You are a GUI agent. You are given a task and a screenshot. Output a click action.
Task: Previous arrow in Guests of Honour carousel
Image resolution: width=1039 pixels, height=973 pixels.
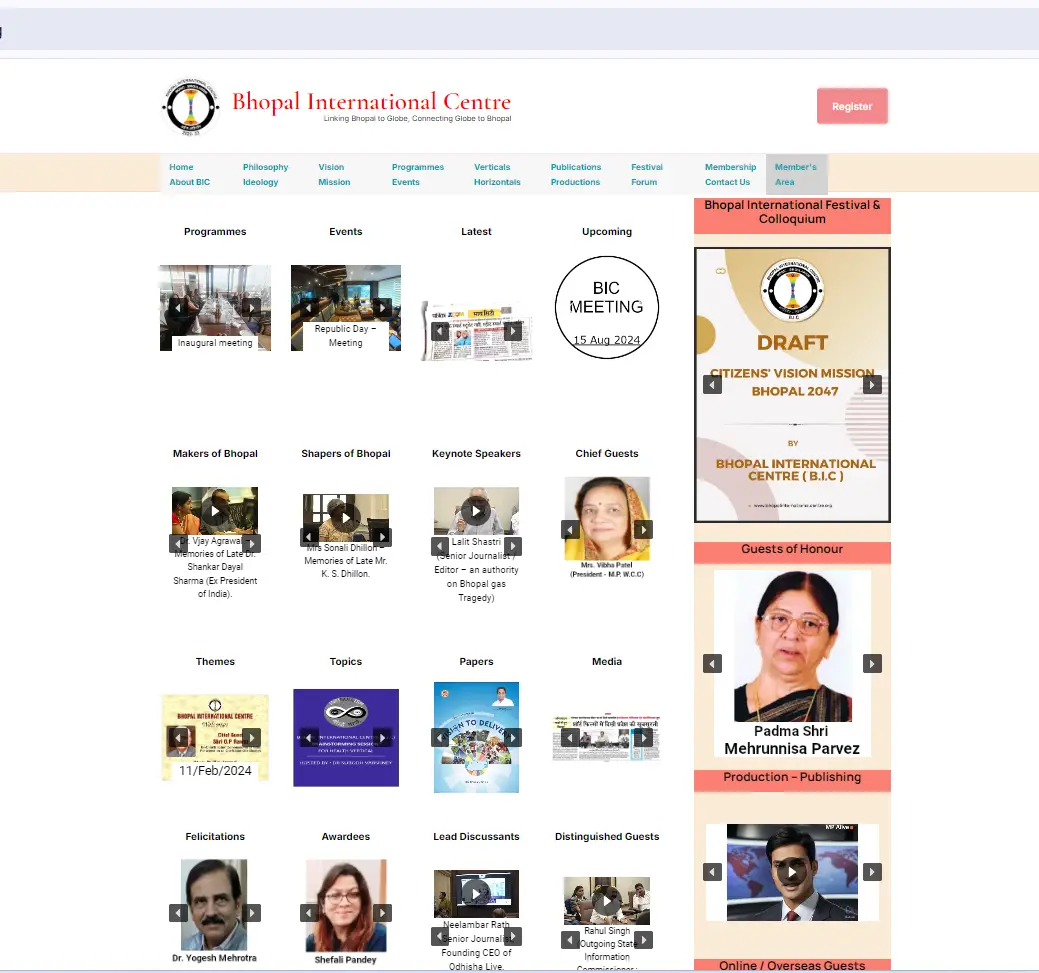click(x=712, y=663)
